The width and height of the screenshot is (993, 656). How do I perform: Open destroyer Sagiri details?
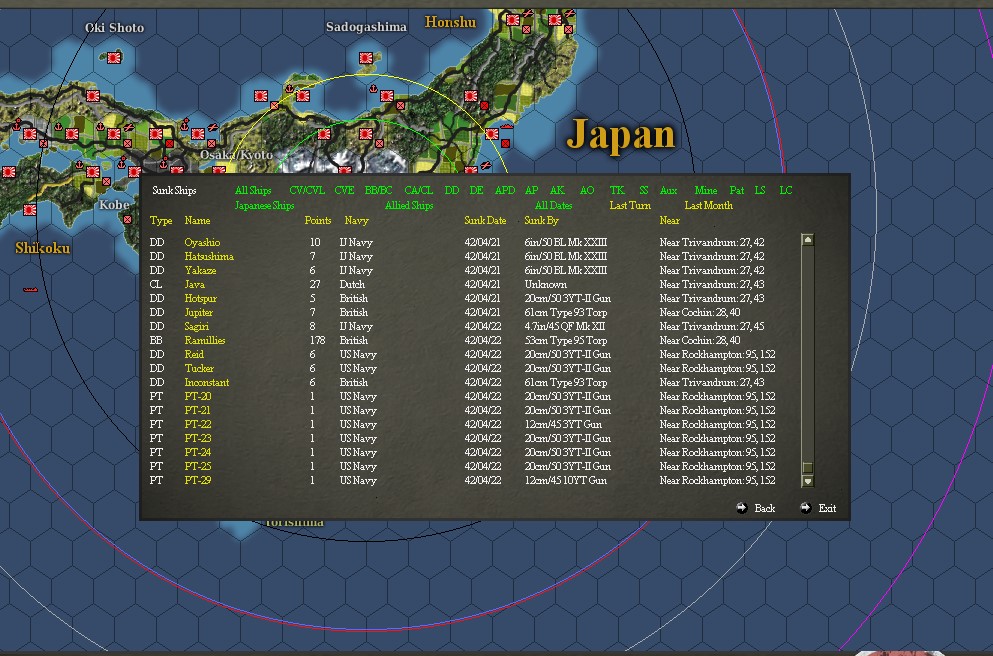[196, 326]
